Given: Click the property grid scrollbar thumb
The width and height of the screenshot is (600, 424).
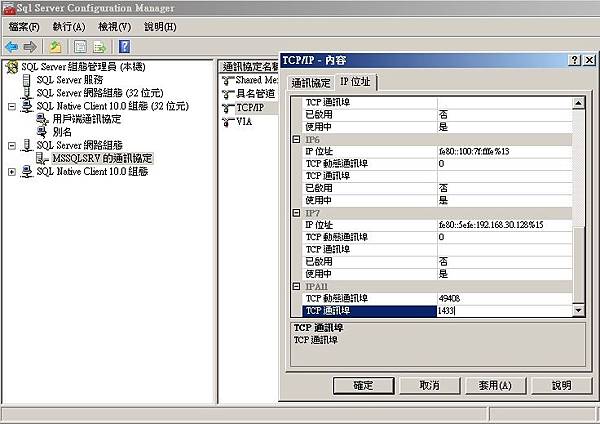Looking at the screenshot, I should (578, 265).
